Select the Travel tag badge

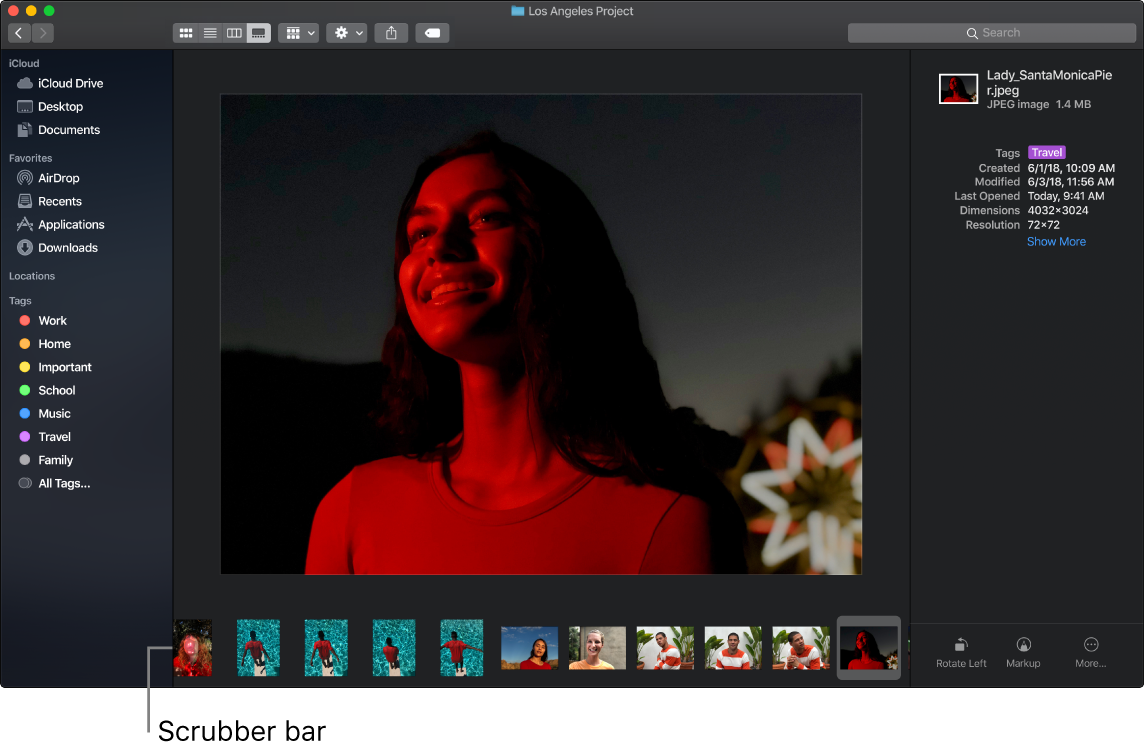click(x=1046, y=152)
